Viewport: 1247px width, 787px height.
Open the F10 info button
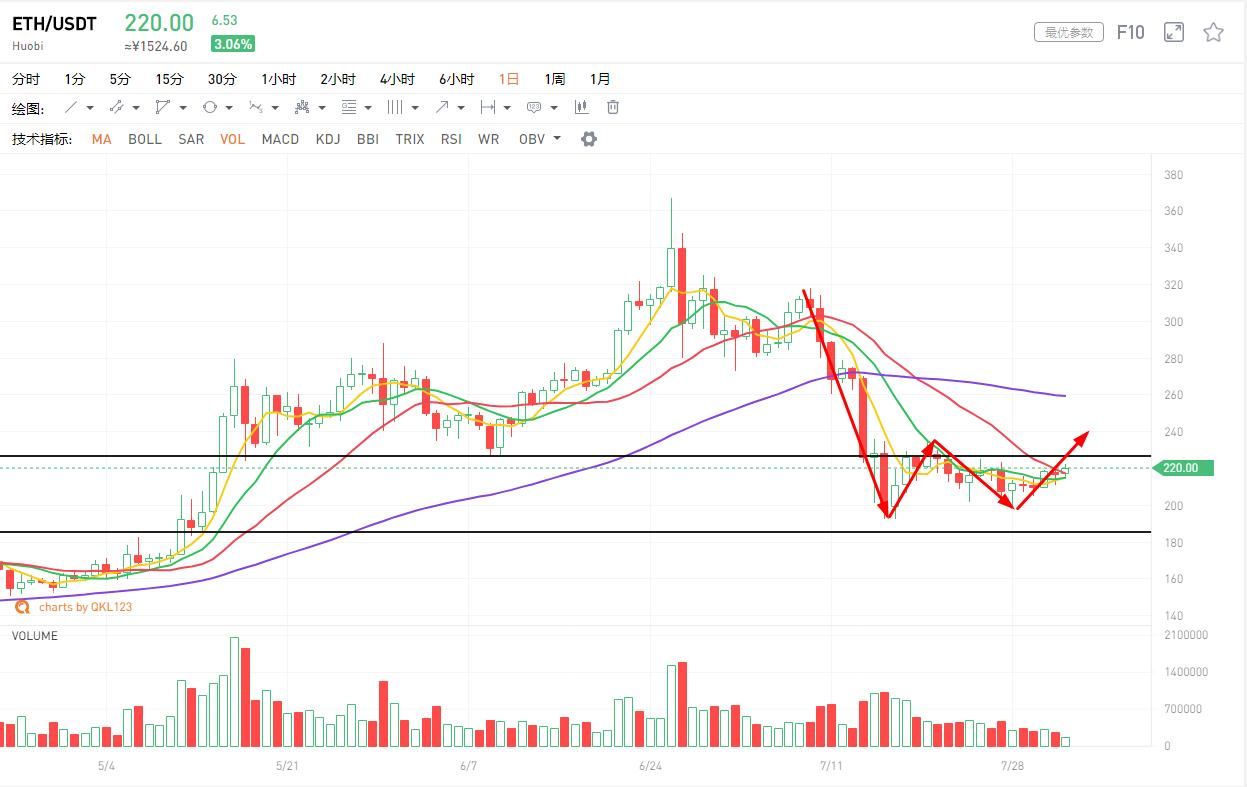tap(1130, 32)
